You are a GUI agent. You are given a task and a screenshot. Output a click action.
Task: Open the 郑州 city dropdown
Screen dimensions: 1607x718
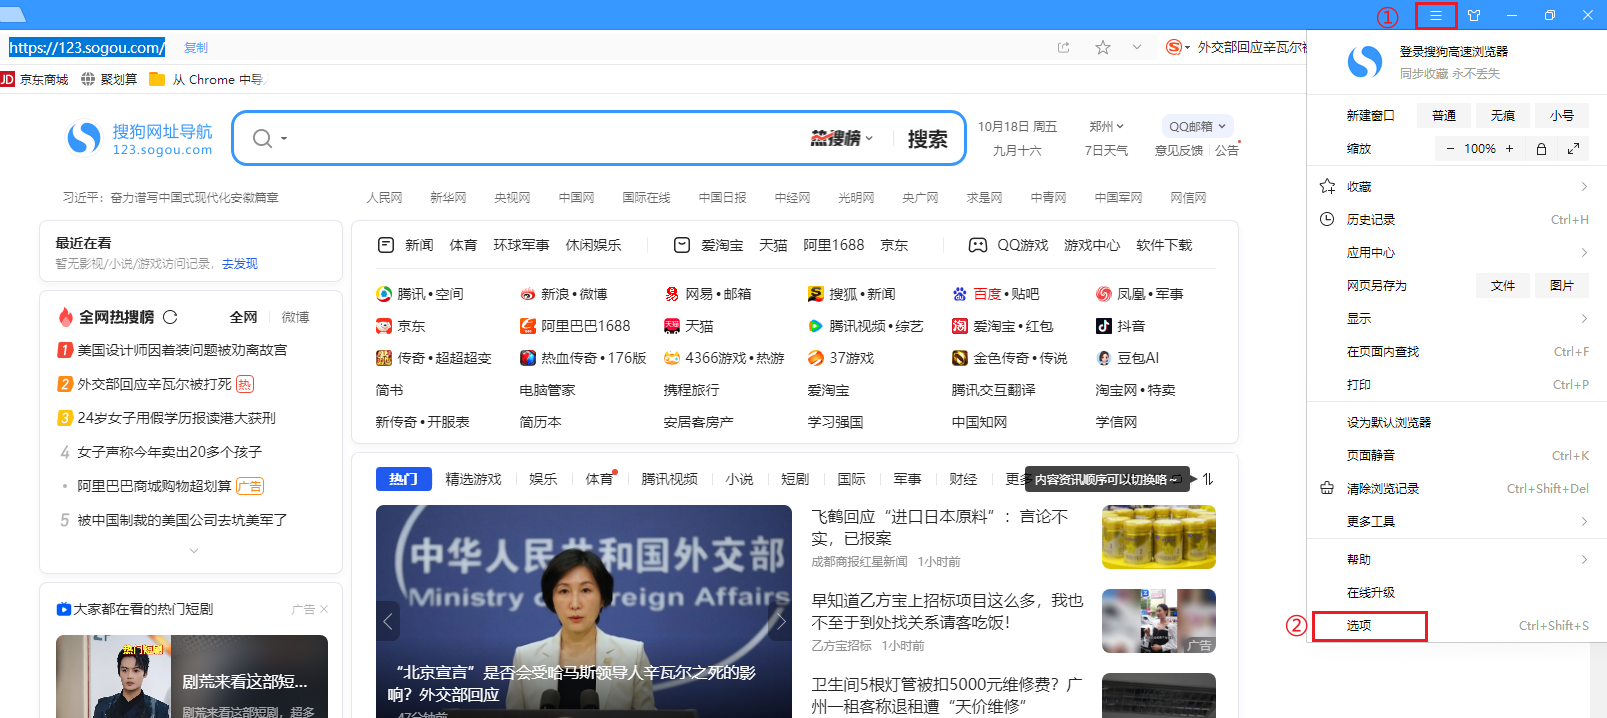[x=1107, y=126]
